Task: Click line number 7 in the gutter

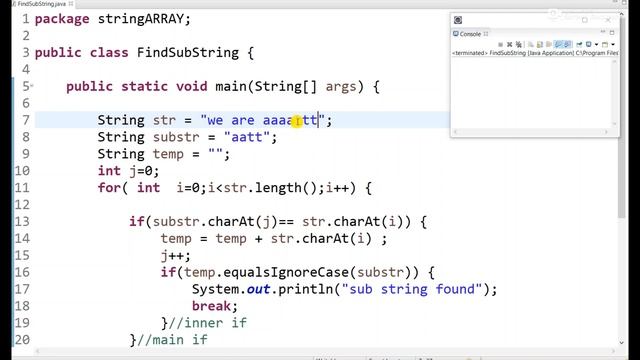Action: [x=26, y=120]
